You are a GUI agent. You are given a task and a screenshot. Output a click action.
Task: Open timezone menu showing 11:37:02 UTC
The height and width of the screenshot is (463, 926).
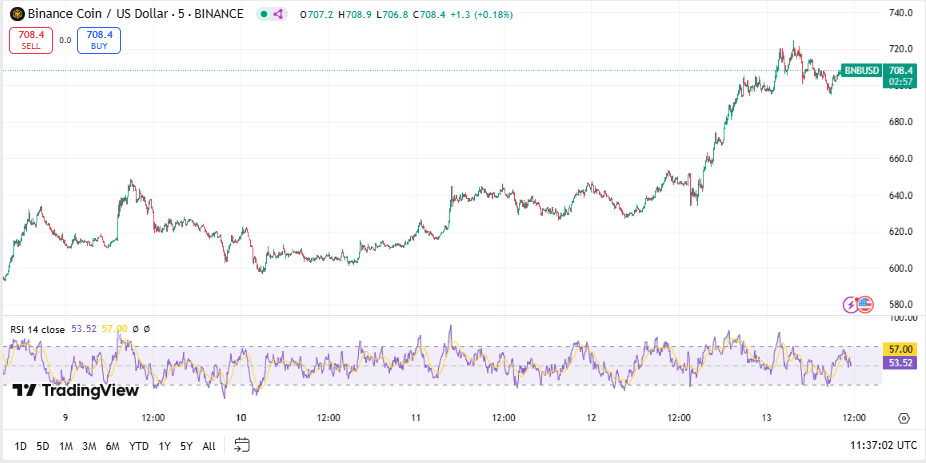pyautogui.click(x=882, y=446)
